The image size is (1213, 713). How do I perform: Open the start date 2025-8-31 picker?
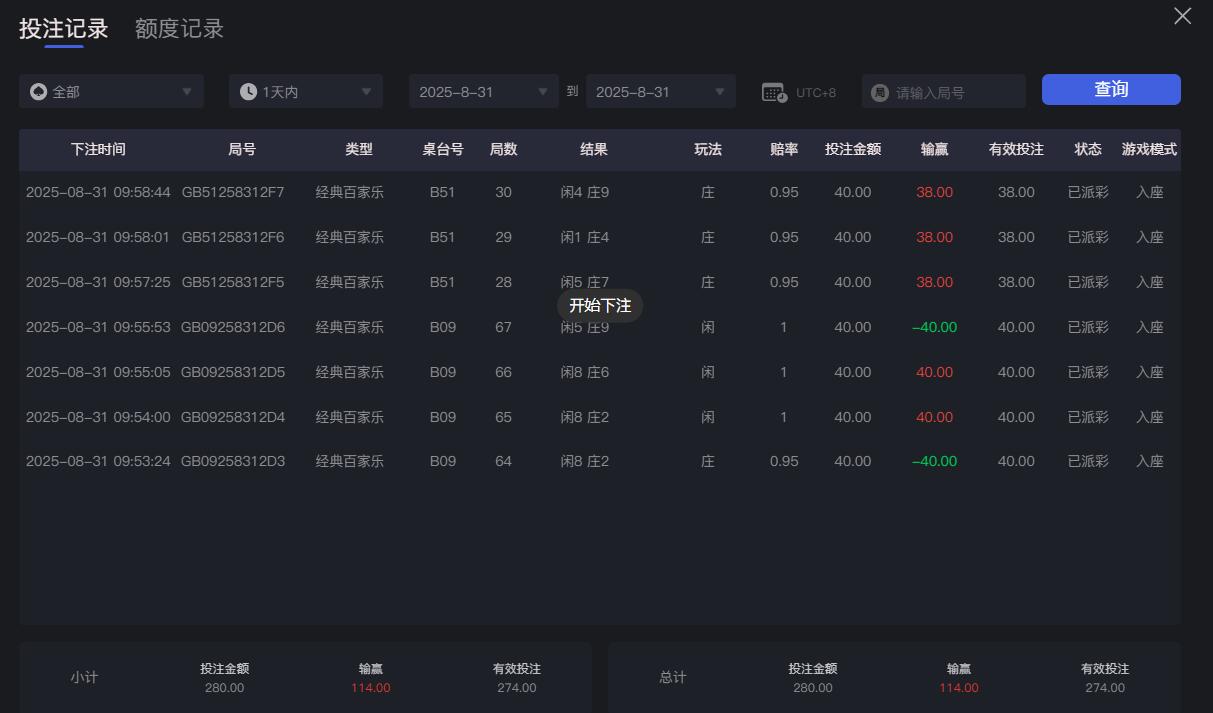483,90
